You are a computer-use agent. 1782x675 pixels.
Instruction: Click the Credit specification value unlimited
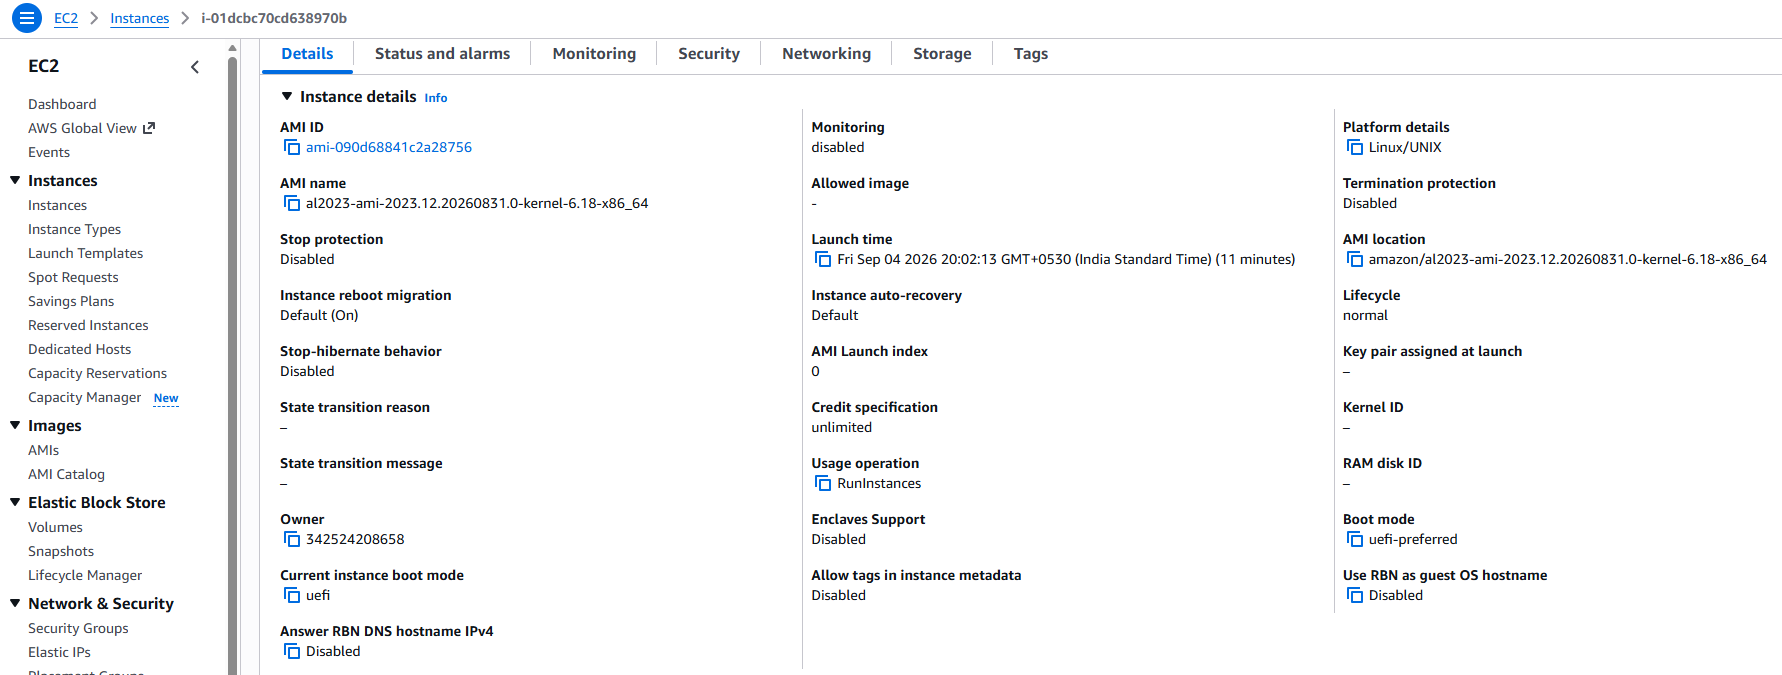coord(841,427)
